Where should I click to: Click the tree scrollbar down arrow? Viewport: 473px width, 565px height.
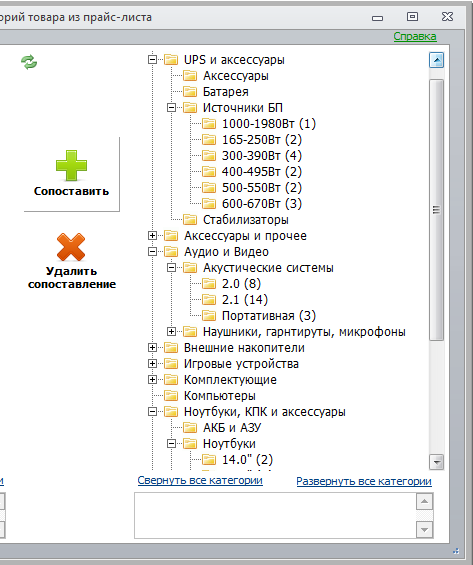point(436,462)
